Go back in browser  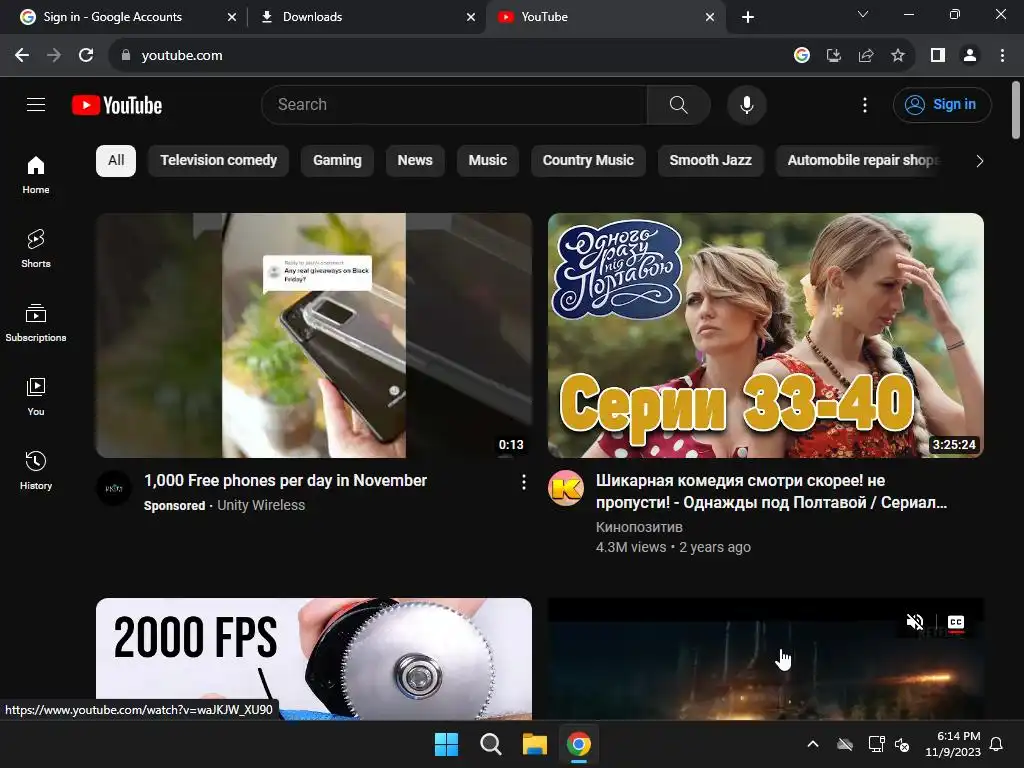coord(22,56)
